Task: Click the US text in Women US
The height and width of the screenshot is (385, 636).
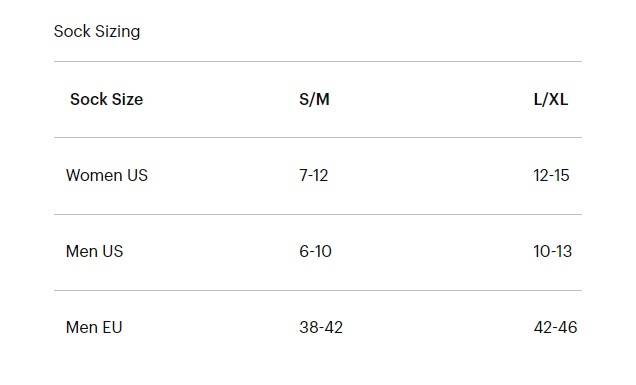Action: click(x=138, y=175)
